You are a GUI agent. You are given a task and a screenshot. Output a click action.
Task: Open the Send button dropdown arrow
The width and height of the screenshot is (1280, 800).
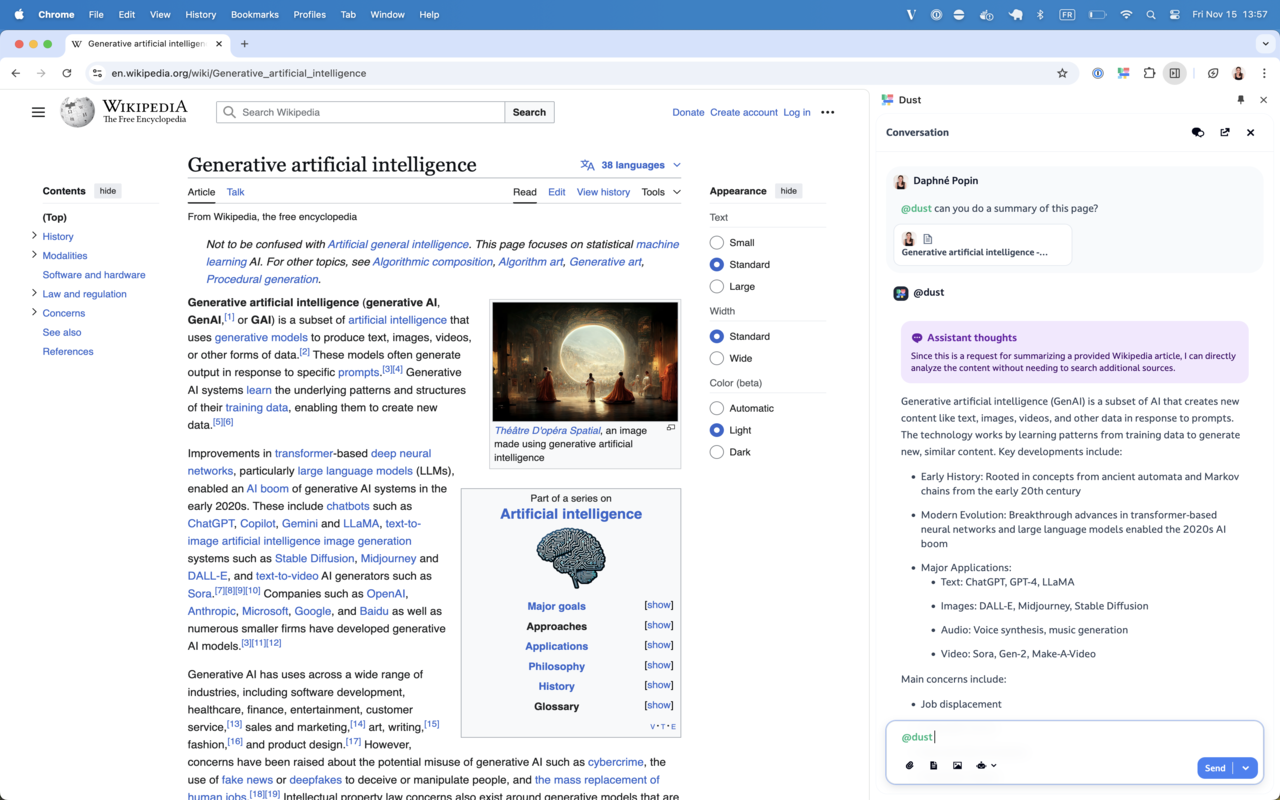pos(1246,768)
